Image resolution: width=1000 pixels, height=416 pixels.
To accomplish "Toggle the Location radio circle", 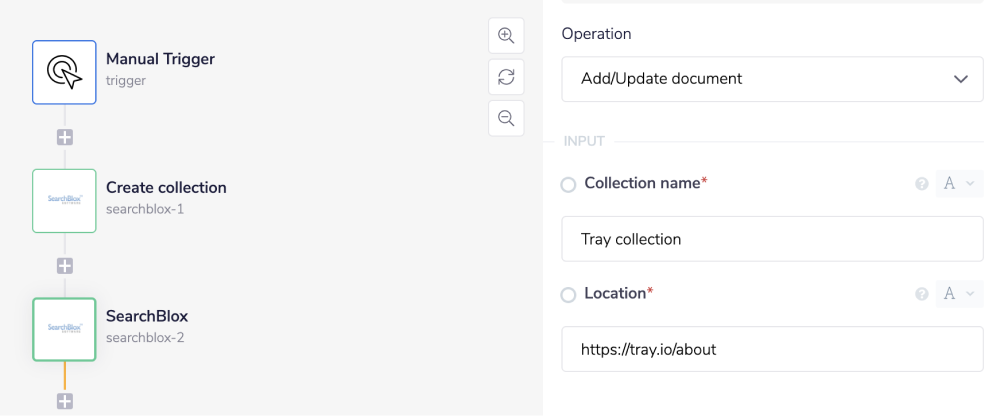I will (x=568, y=295).
